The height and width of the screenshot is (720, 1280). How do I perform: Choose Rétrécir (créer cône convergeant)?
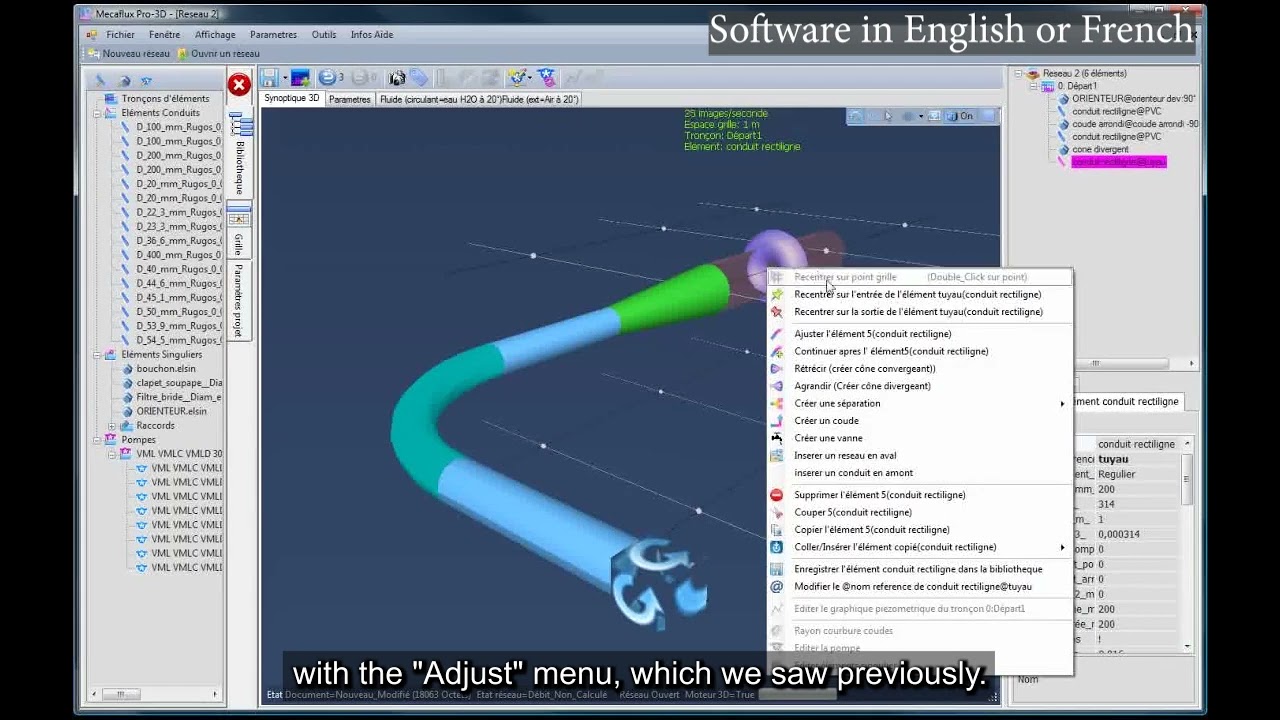(865, 369)
